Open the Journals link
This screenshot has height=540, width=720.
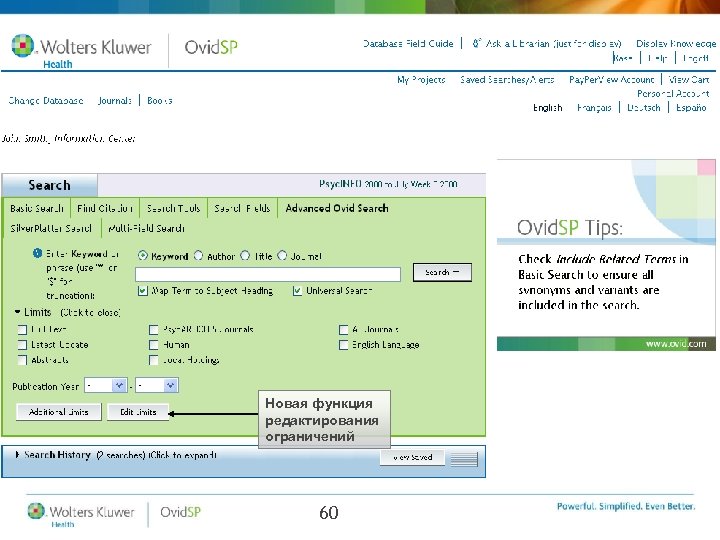115,101
